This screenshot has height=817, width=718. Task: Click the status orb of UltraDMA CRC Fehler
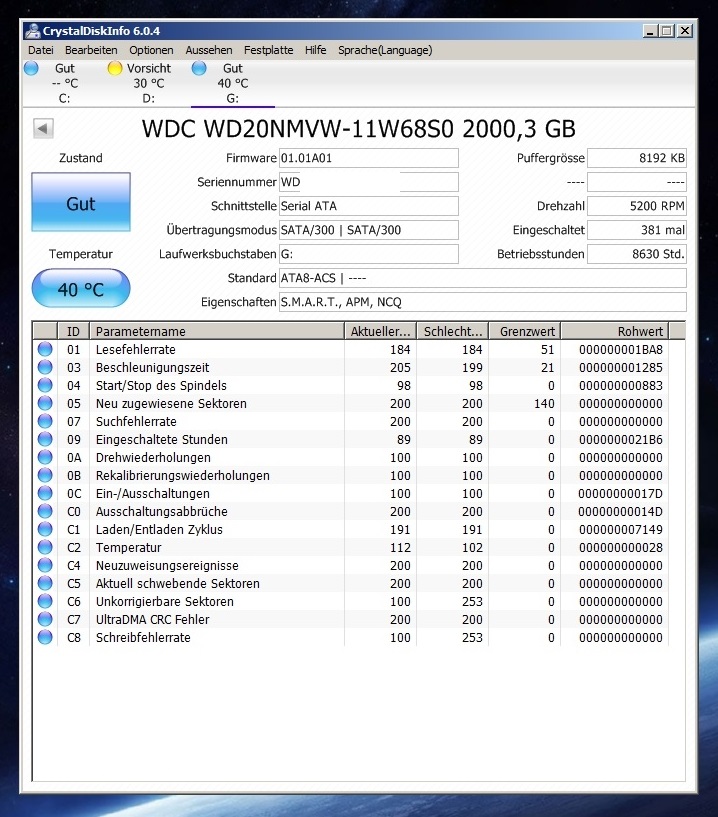tap(45, 619)
